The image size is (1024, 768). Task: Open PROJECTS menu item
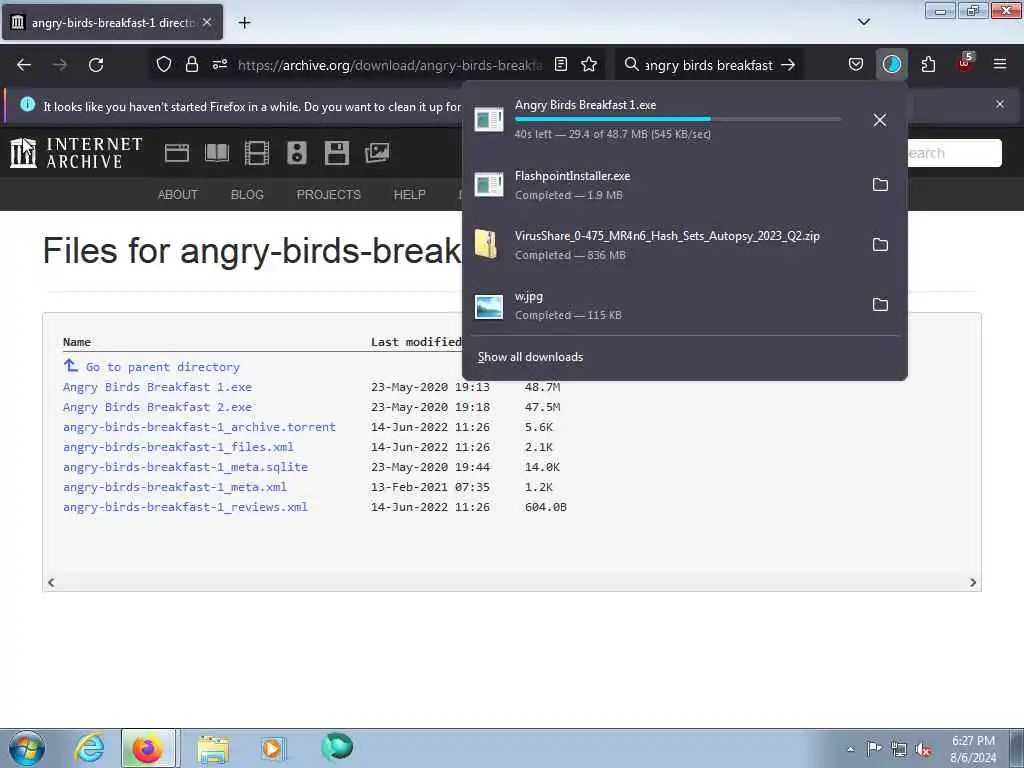pyautogui.click(x=328, y=195)
